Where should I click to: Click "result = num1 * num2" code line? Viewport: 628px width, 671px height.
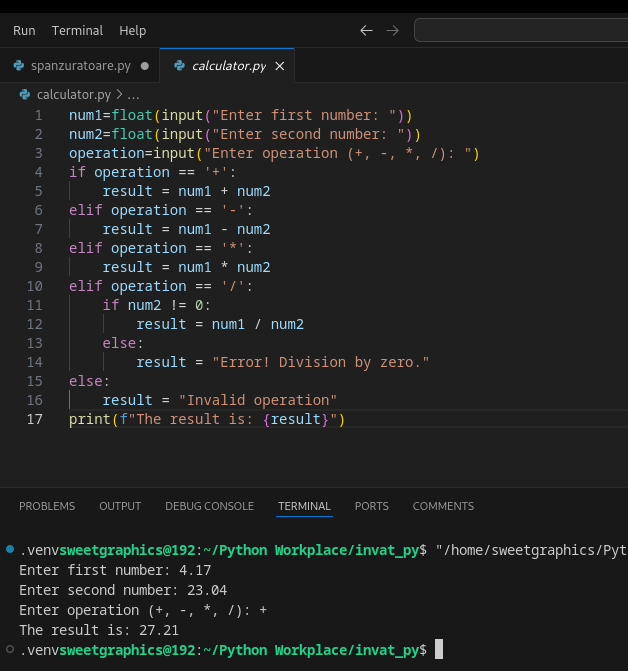(x=187, y=267)
